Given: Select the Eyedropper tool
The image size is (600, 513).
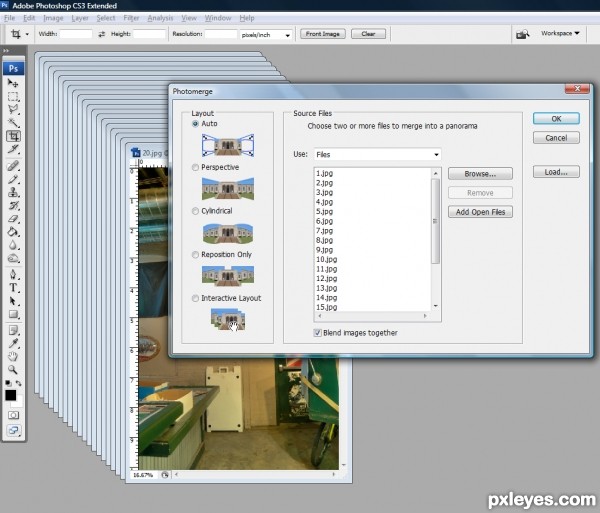Looking at the screenshot, I should (x=13, y=343).
